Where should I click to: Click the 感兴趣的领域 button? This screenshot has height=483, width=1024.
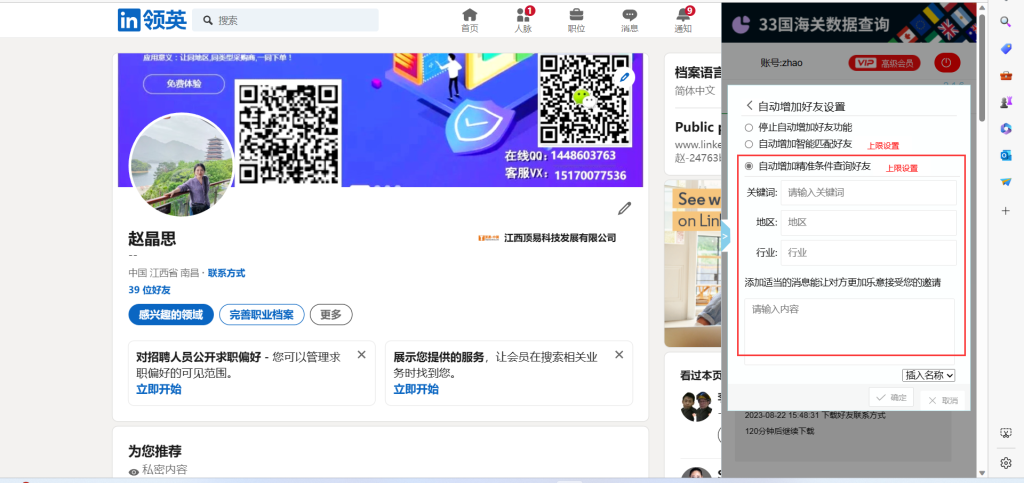click(x=170, y=315)
